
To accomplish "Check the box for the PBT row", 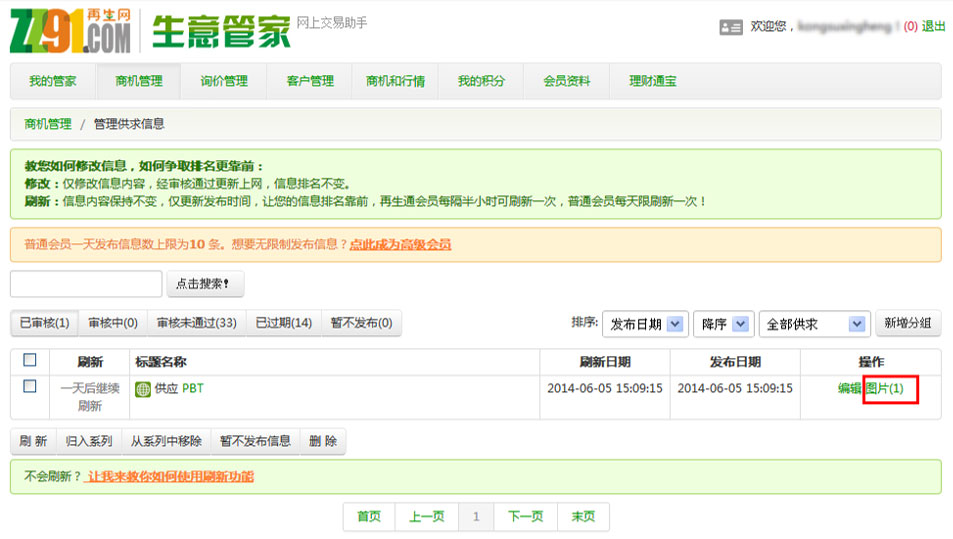I will [30, 387].
